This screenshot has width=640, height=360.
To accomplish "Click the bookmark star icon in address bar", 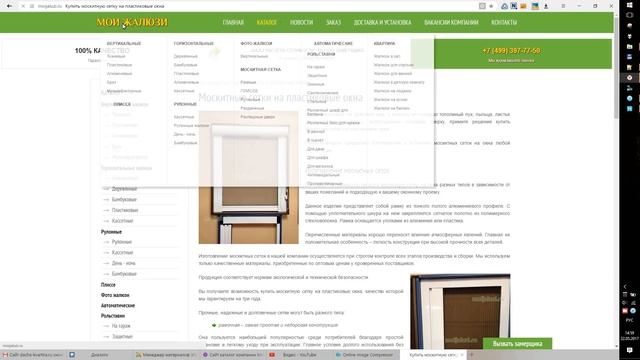I will 491,6.
